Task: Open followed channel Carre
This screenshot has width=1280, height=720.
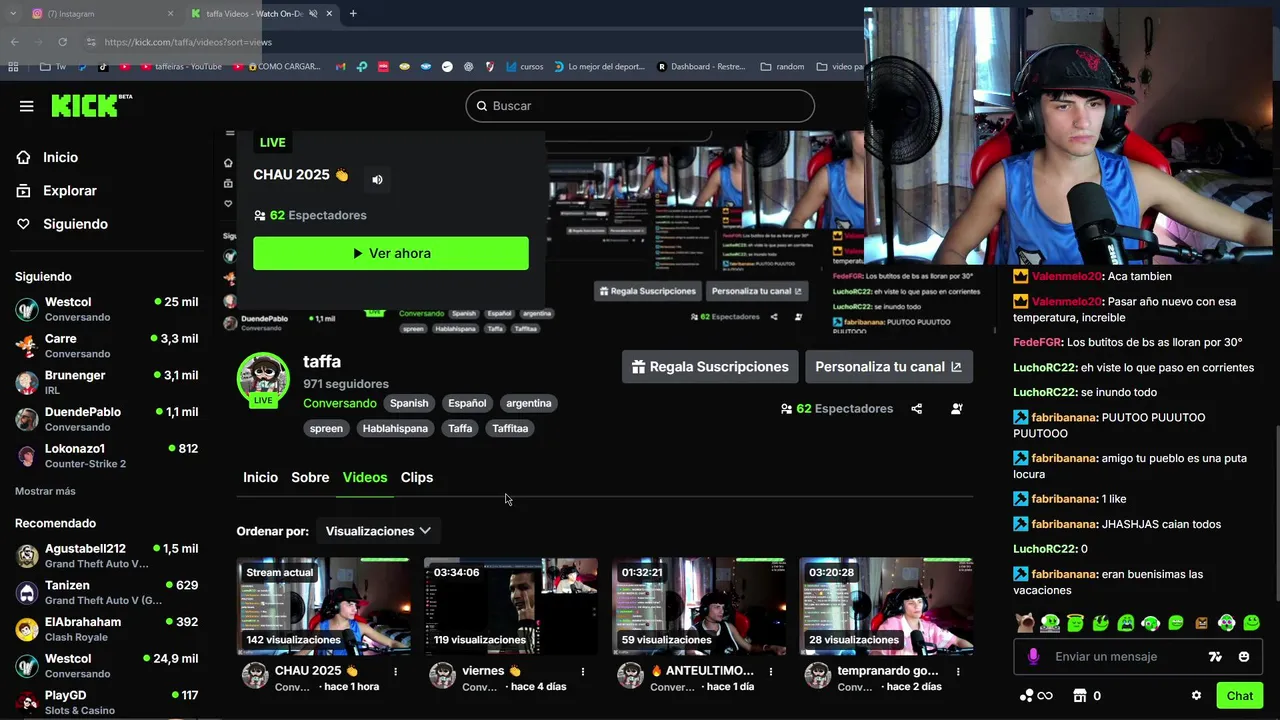Action: [x=106, y=346]
